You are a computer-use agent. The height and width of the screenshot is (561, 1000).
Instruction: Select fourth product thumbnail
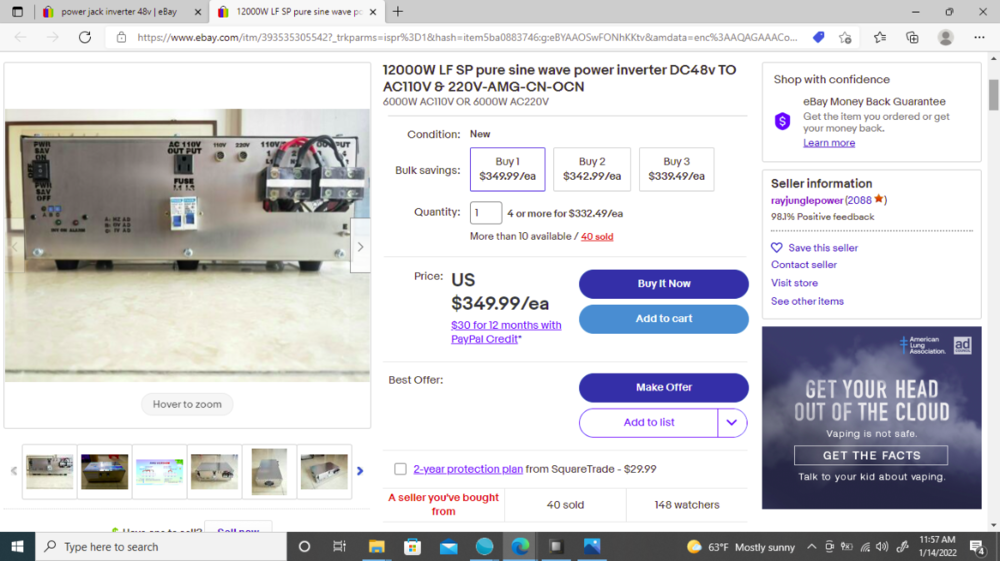coord(214,472)
